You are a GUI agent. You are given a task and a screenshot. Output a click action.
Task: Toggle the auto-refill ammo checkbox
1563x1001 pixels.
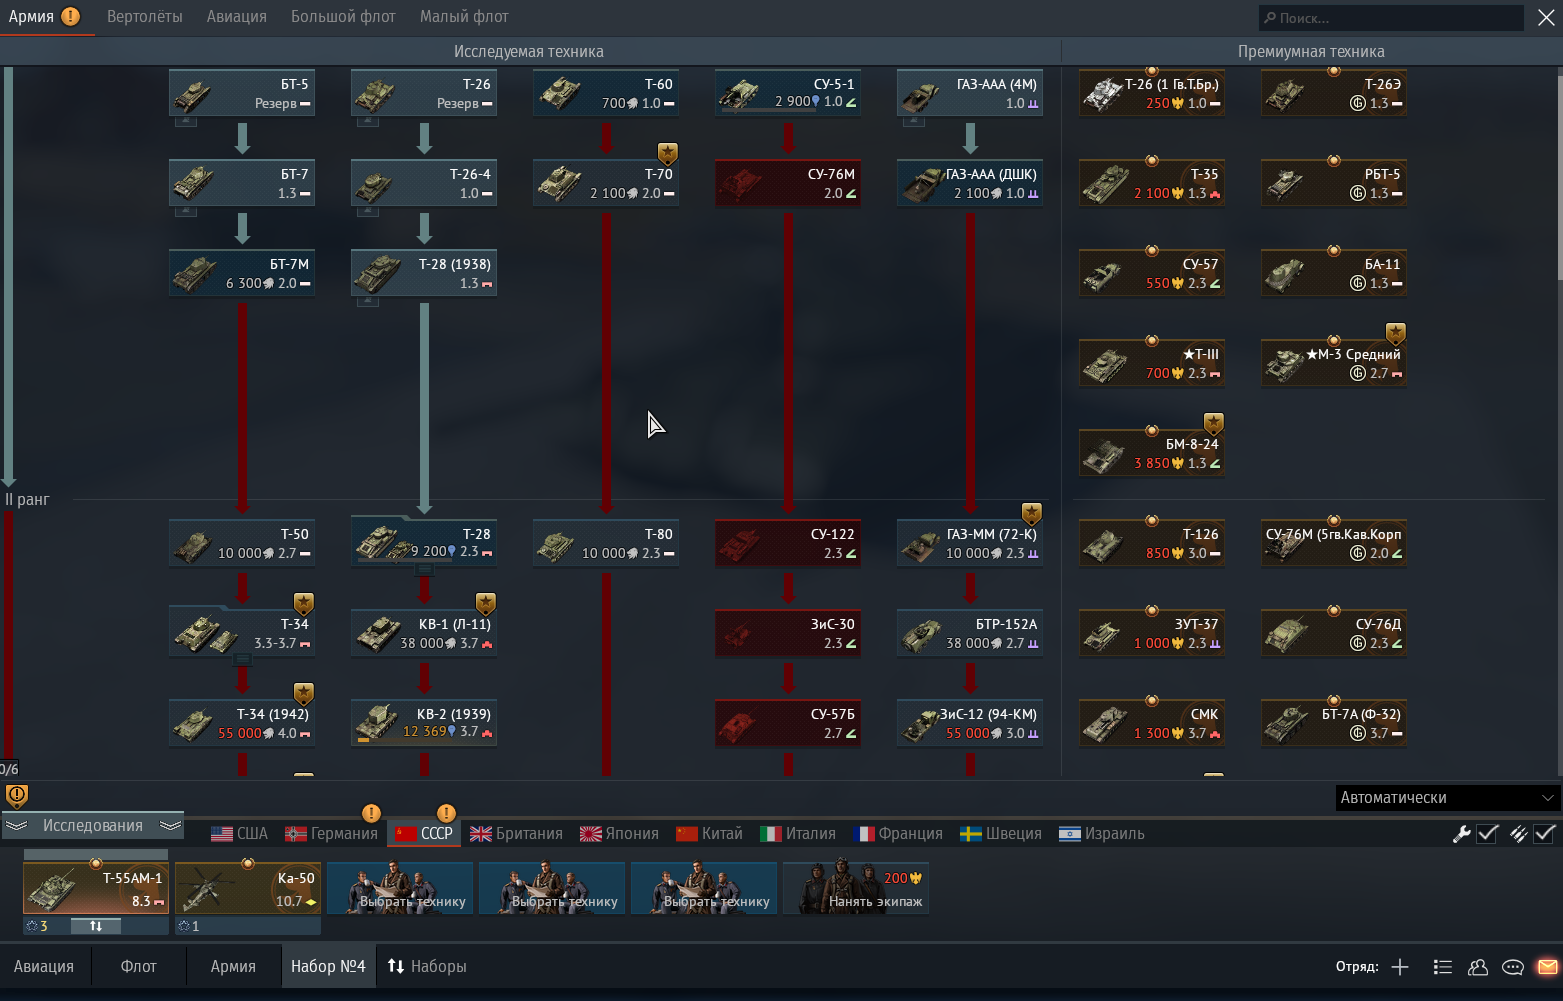coord(1544,833)
